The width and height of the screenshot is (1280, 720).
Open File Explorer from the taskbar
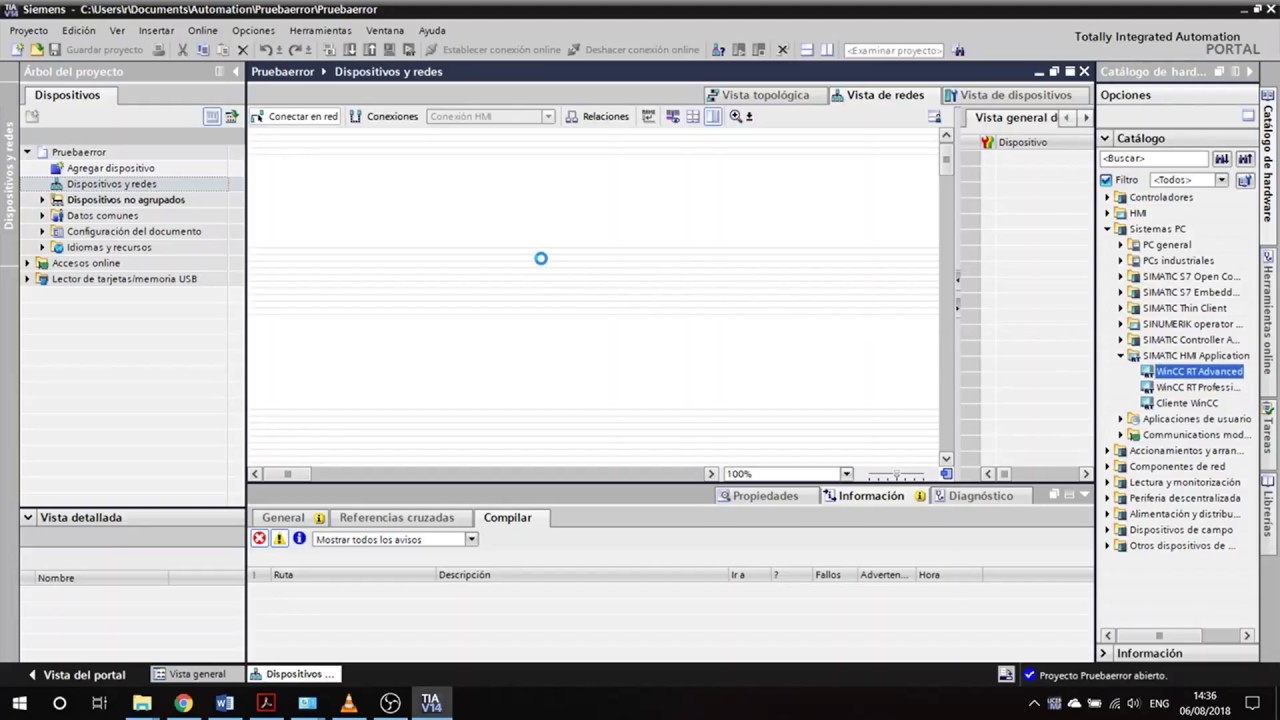pyautogui.click(x=142, y=703)
